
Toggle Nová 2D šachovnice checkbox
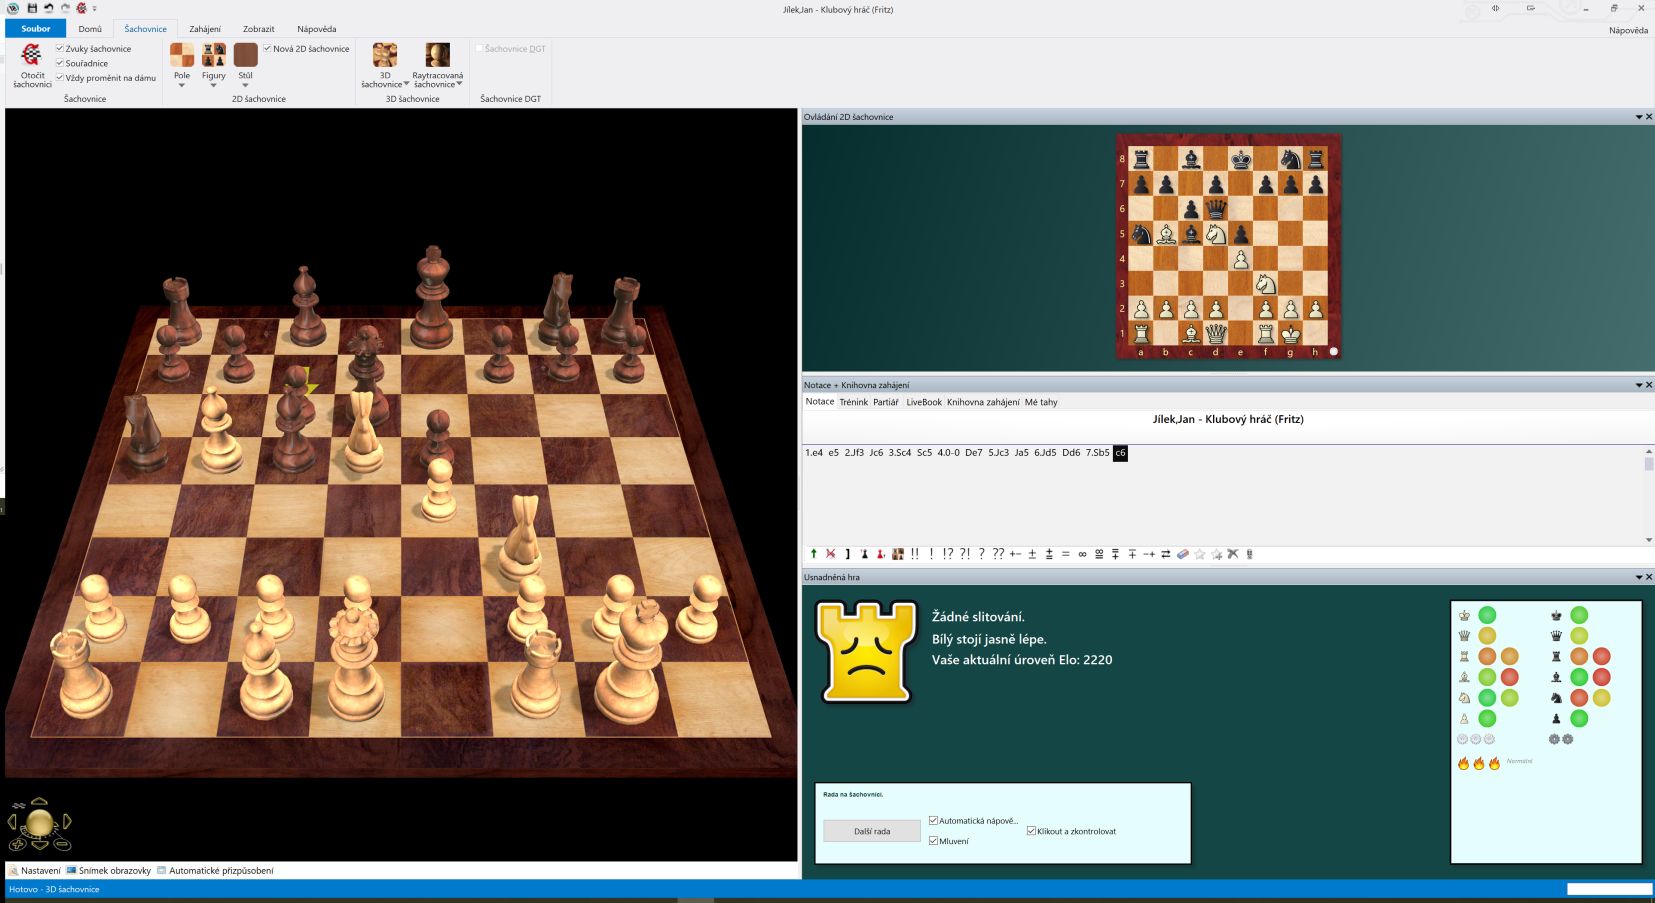coord(268,48)
